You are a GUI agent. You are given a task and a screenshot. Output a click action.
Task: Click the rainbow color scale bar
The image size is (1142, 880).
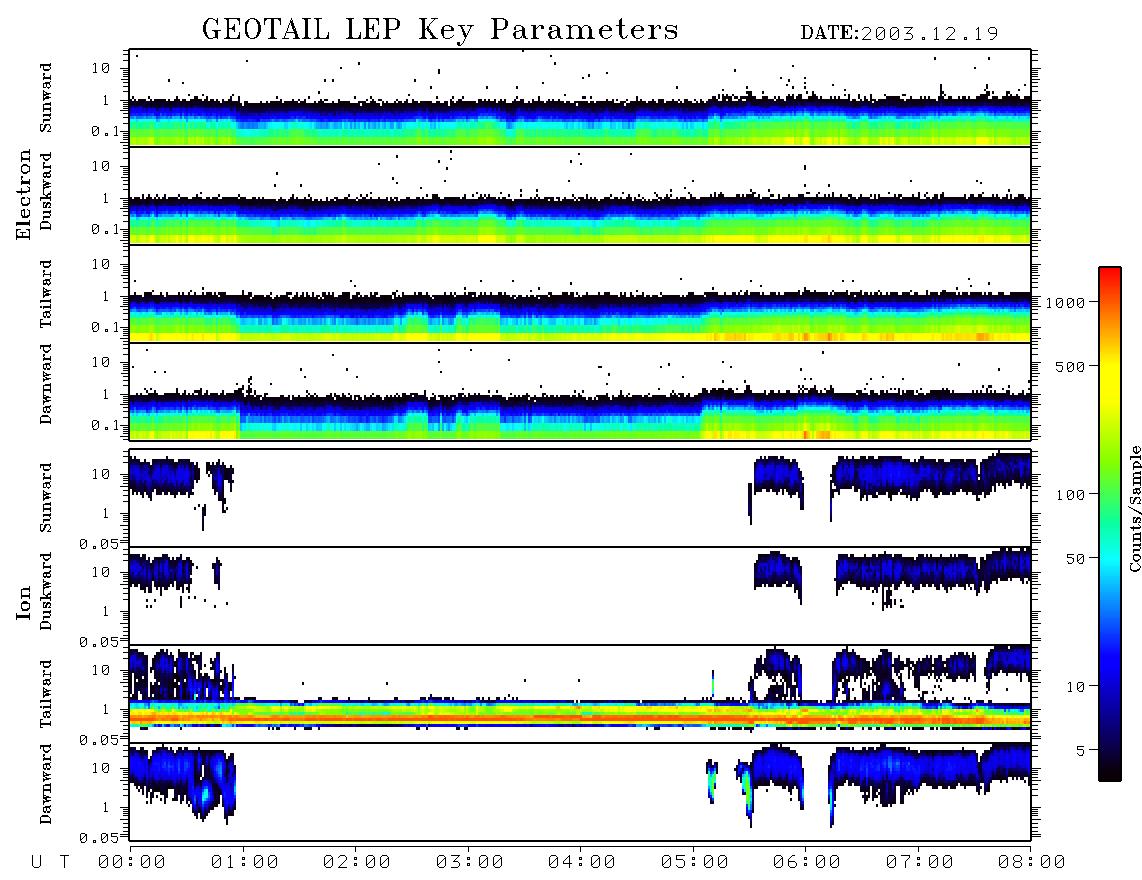coord(1110,524)
